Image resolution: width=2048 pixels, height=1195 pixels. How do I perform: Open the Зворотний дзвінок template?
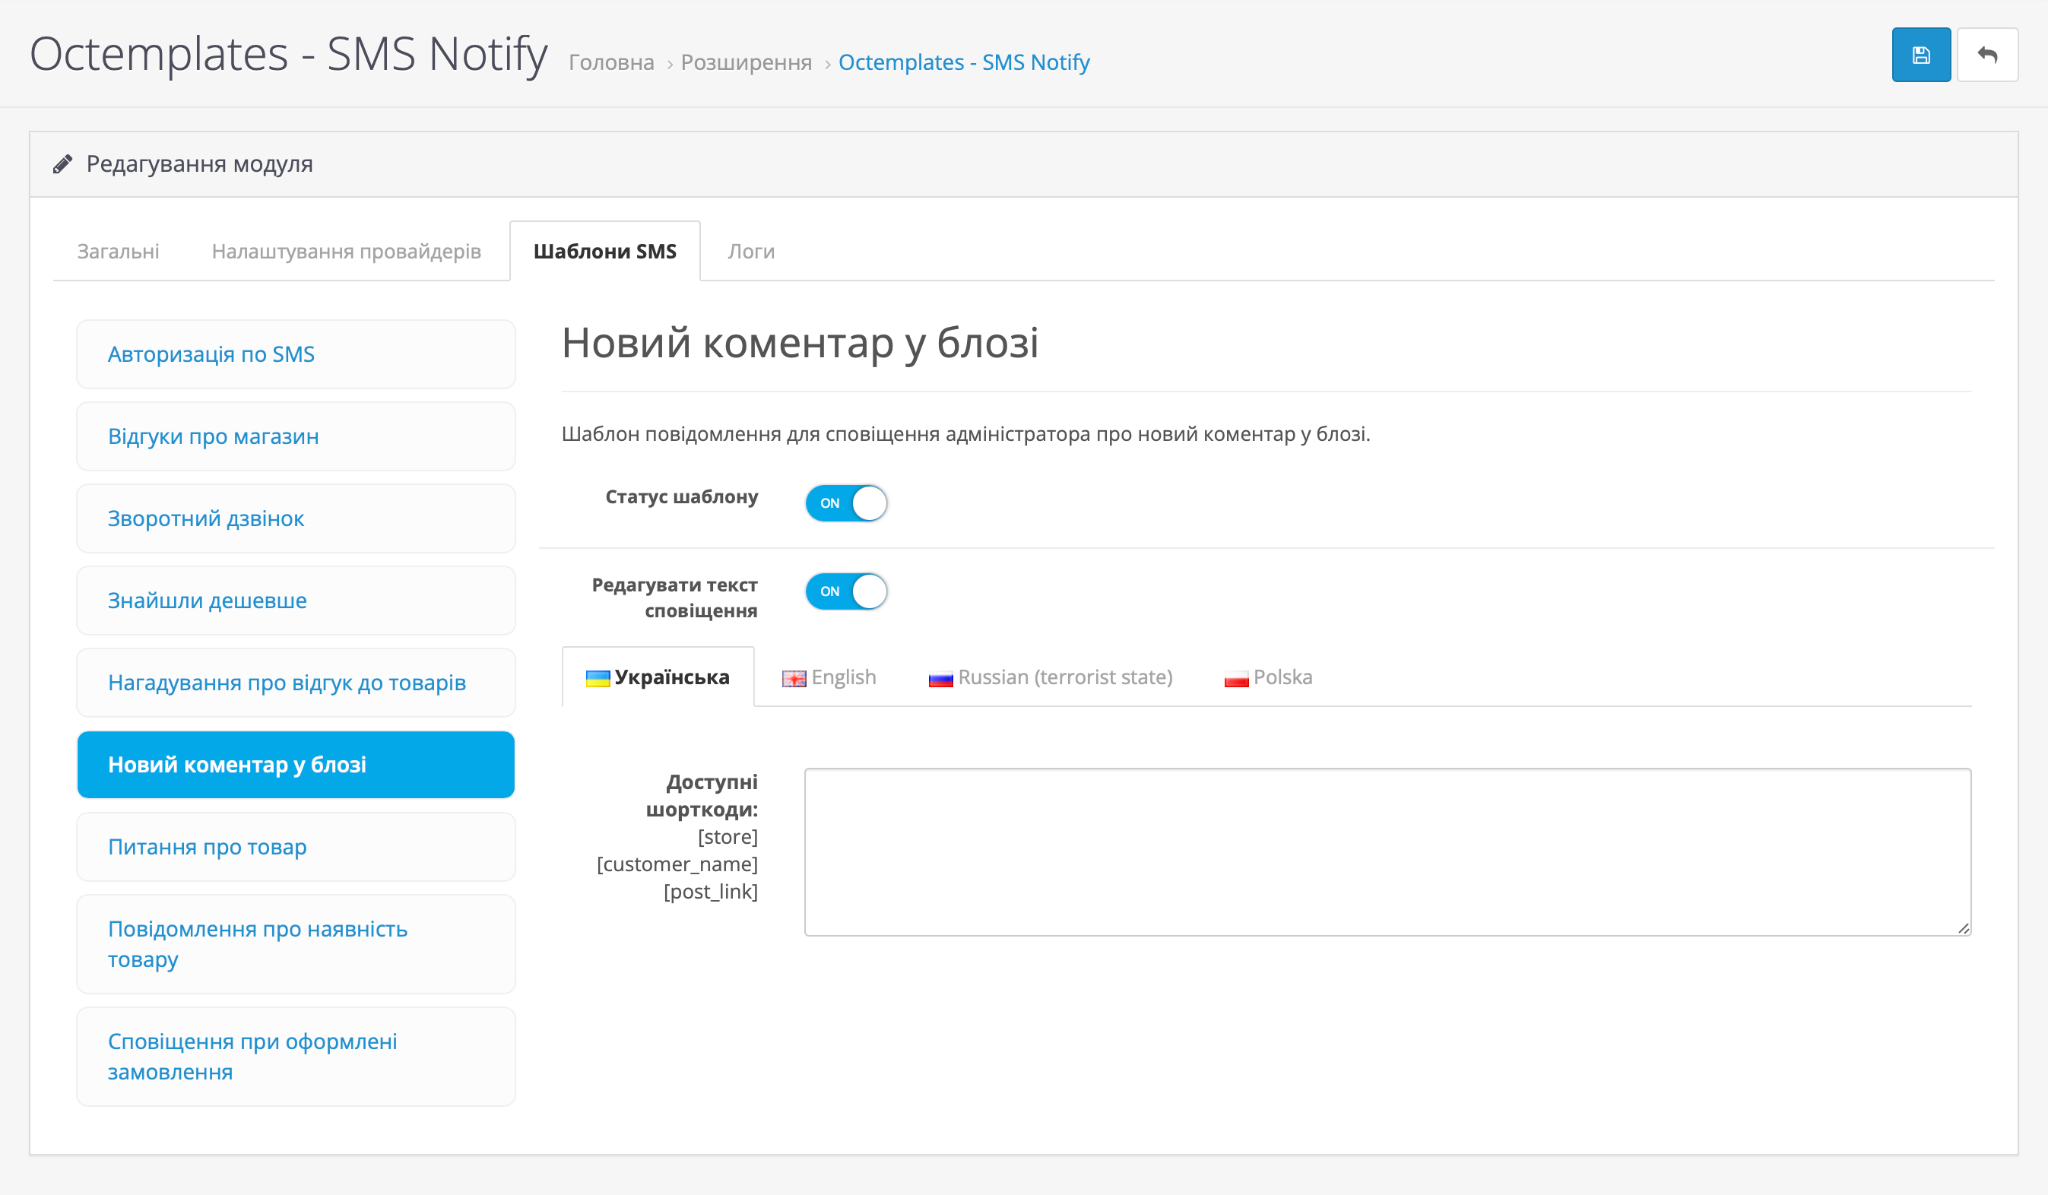296,518
